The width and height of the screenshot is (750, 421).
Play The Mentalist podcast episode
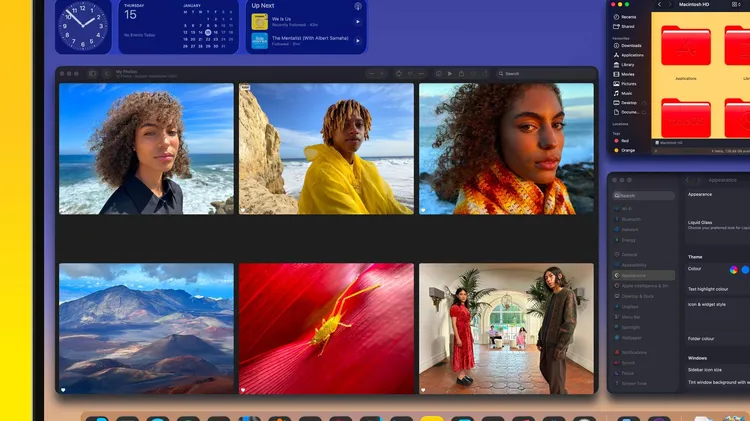click(x=358, y=41)
